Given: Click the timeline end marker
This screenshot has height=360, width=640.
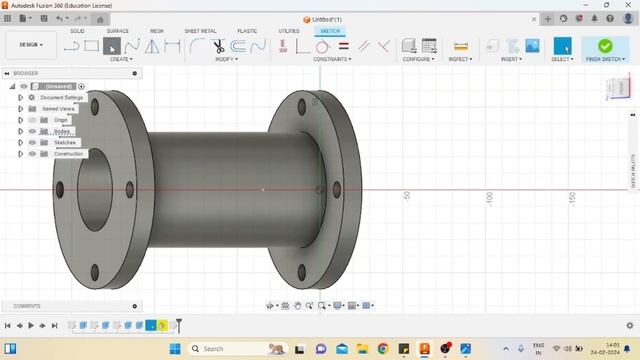Looking at the screenshot, I should pyautogui.click(x=179, y=325).
